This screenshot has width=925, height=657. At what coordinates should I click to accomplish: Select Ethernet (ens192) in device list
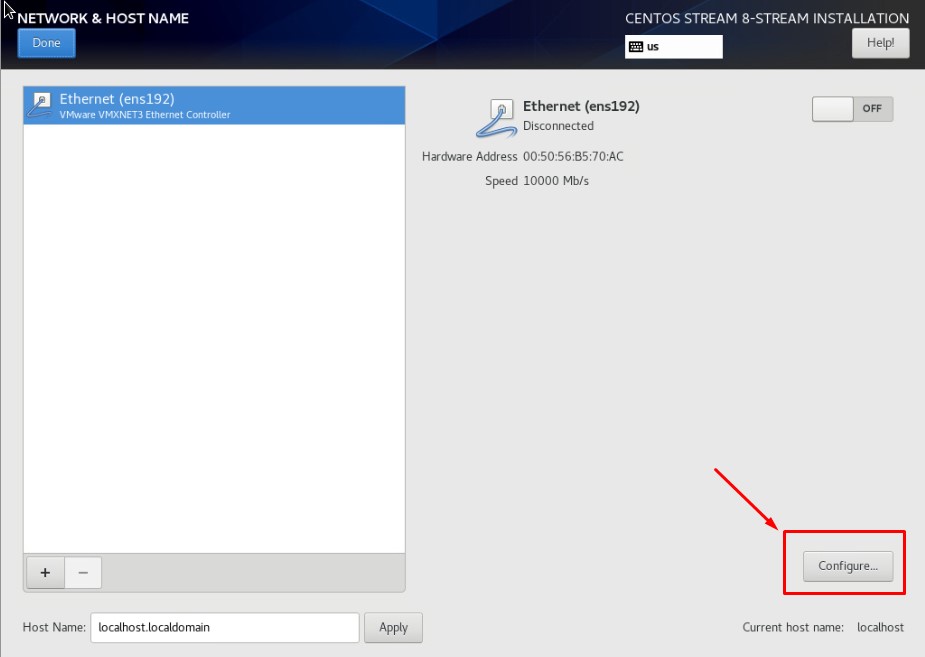click(x=214, y=106)
